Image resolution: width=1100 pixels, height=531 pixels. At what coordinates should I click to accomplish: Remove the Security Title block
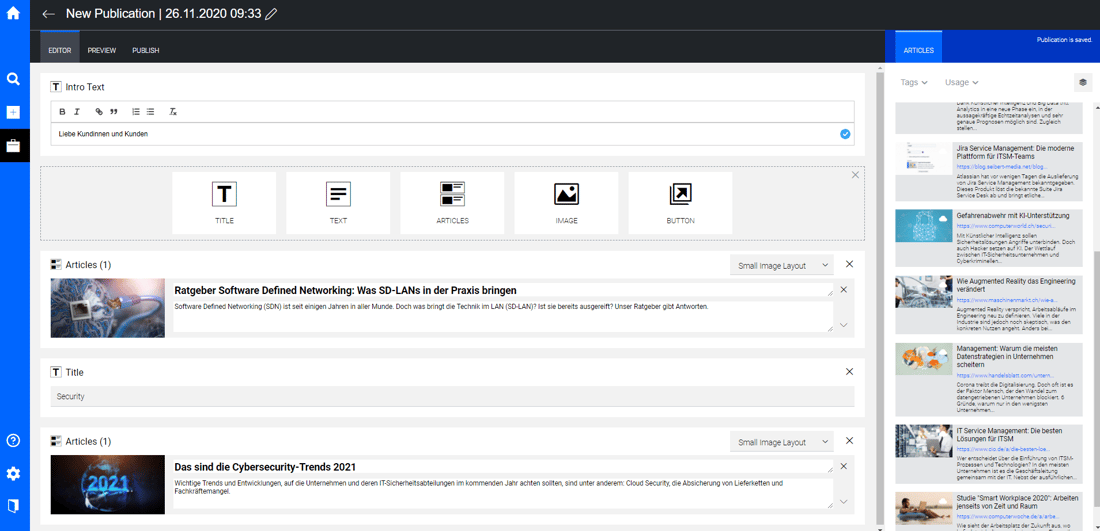click(x=850, y=372)
